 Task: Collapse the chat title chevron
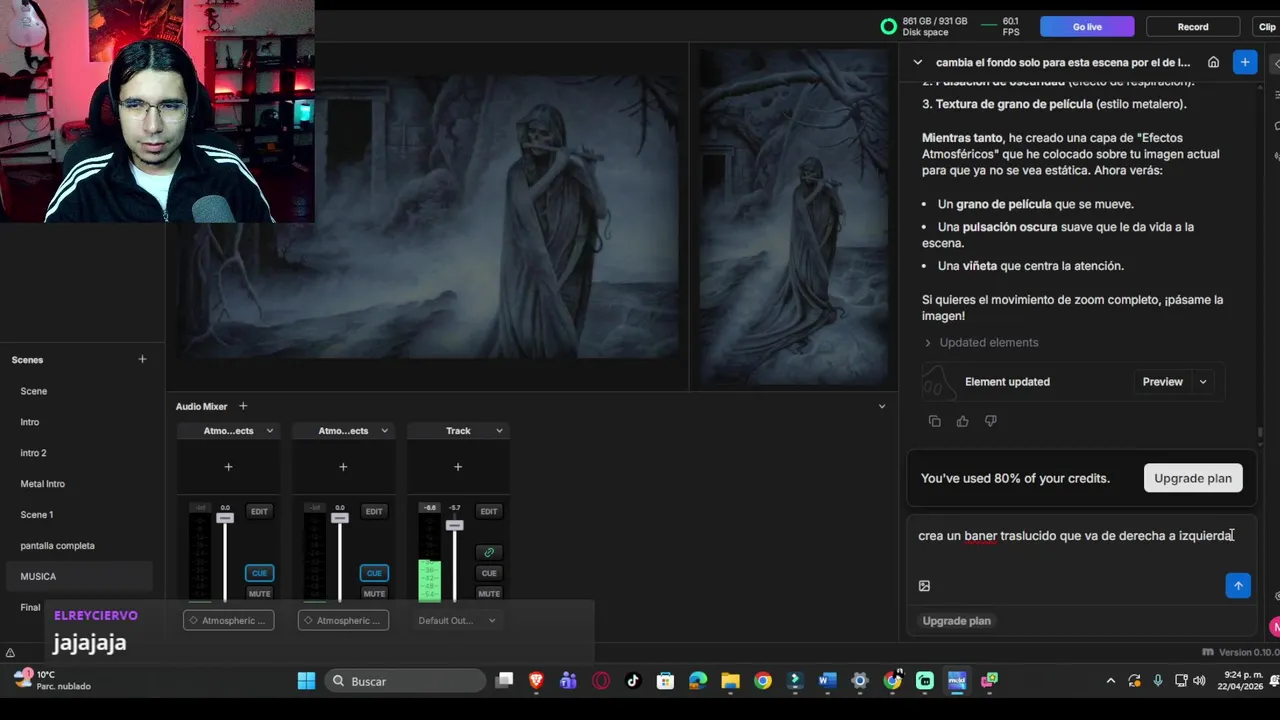click(x=918, y=62)
